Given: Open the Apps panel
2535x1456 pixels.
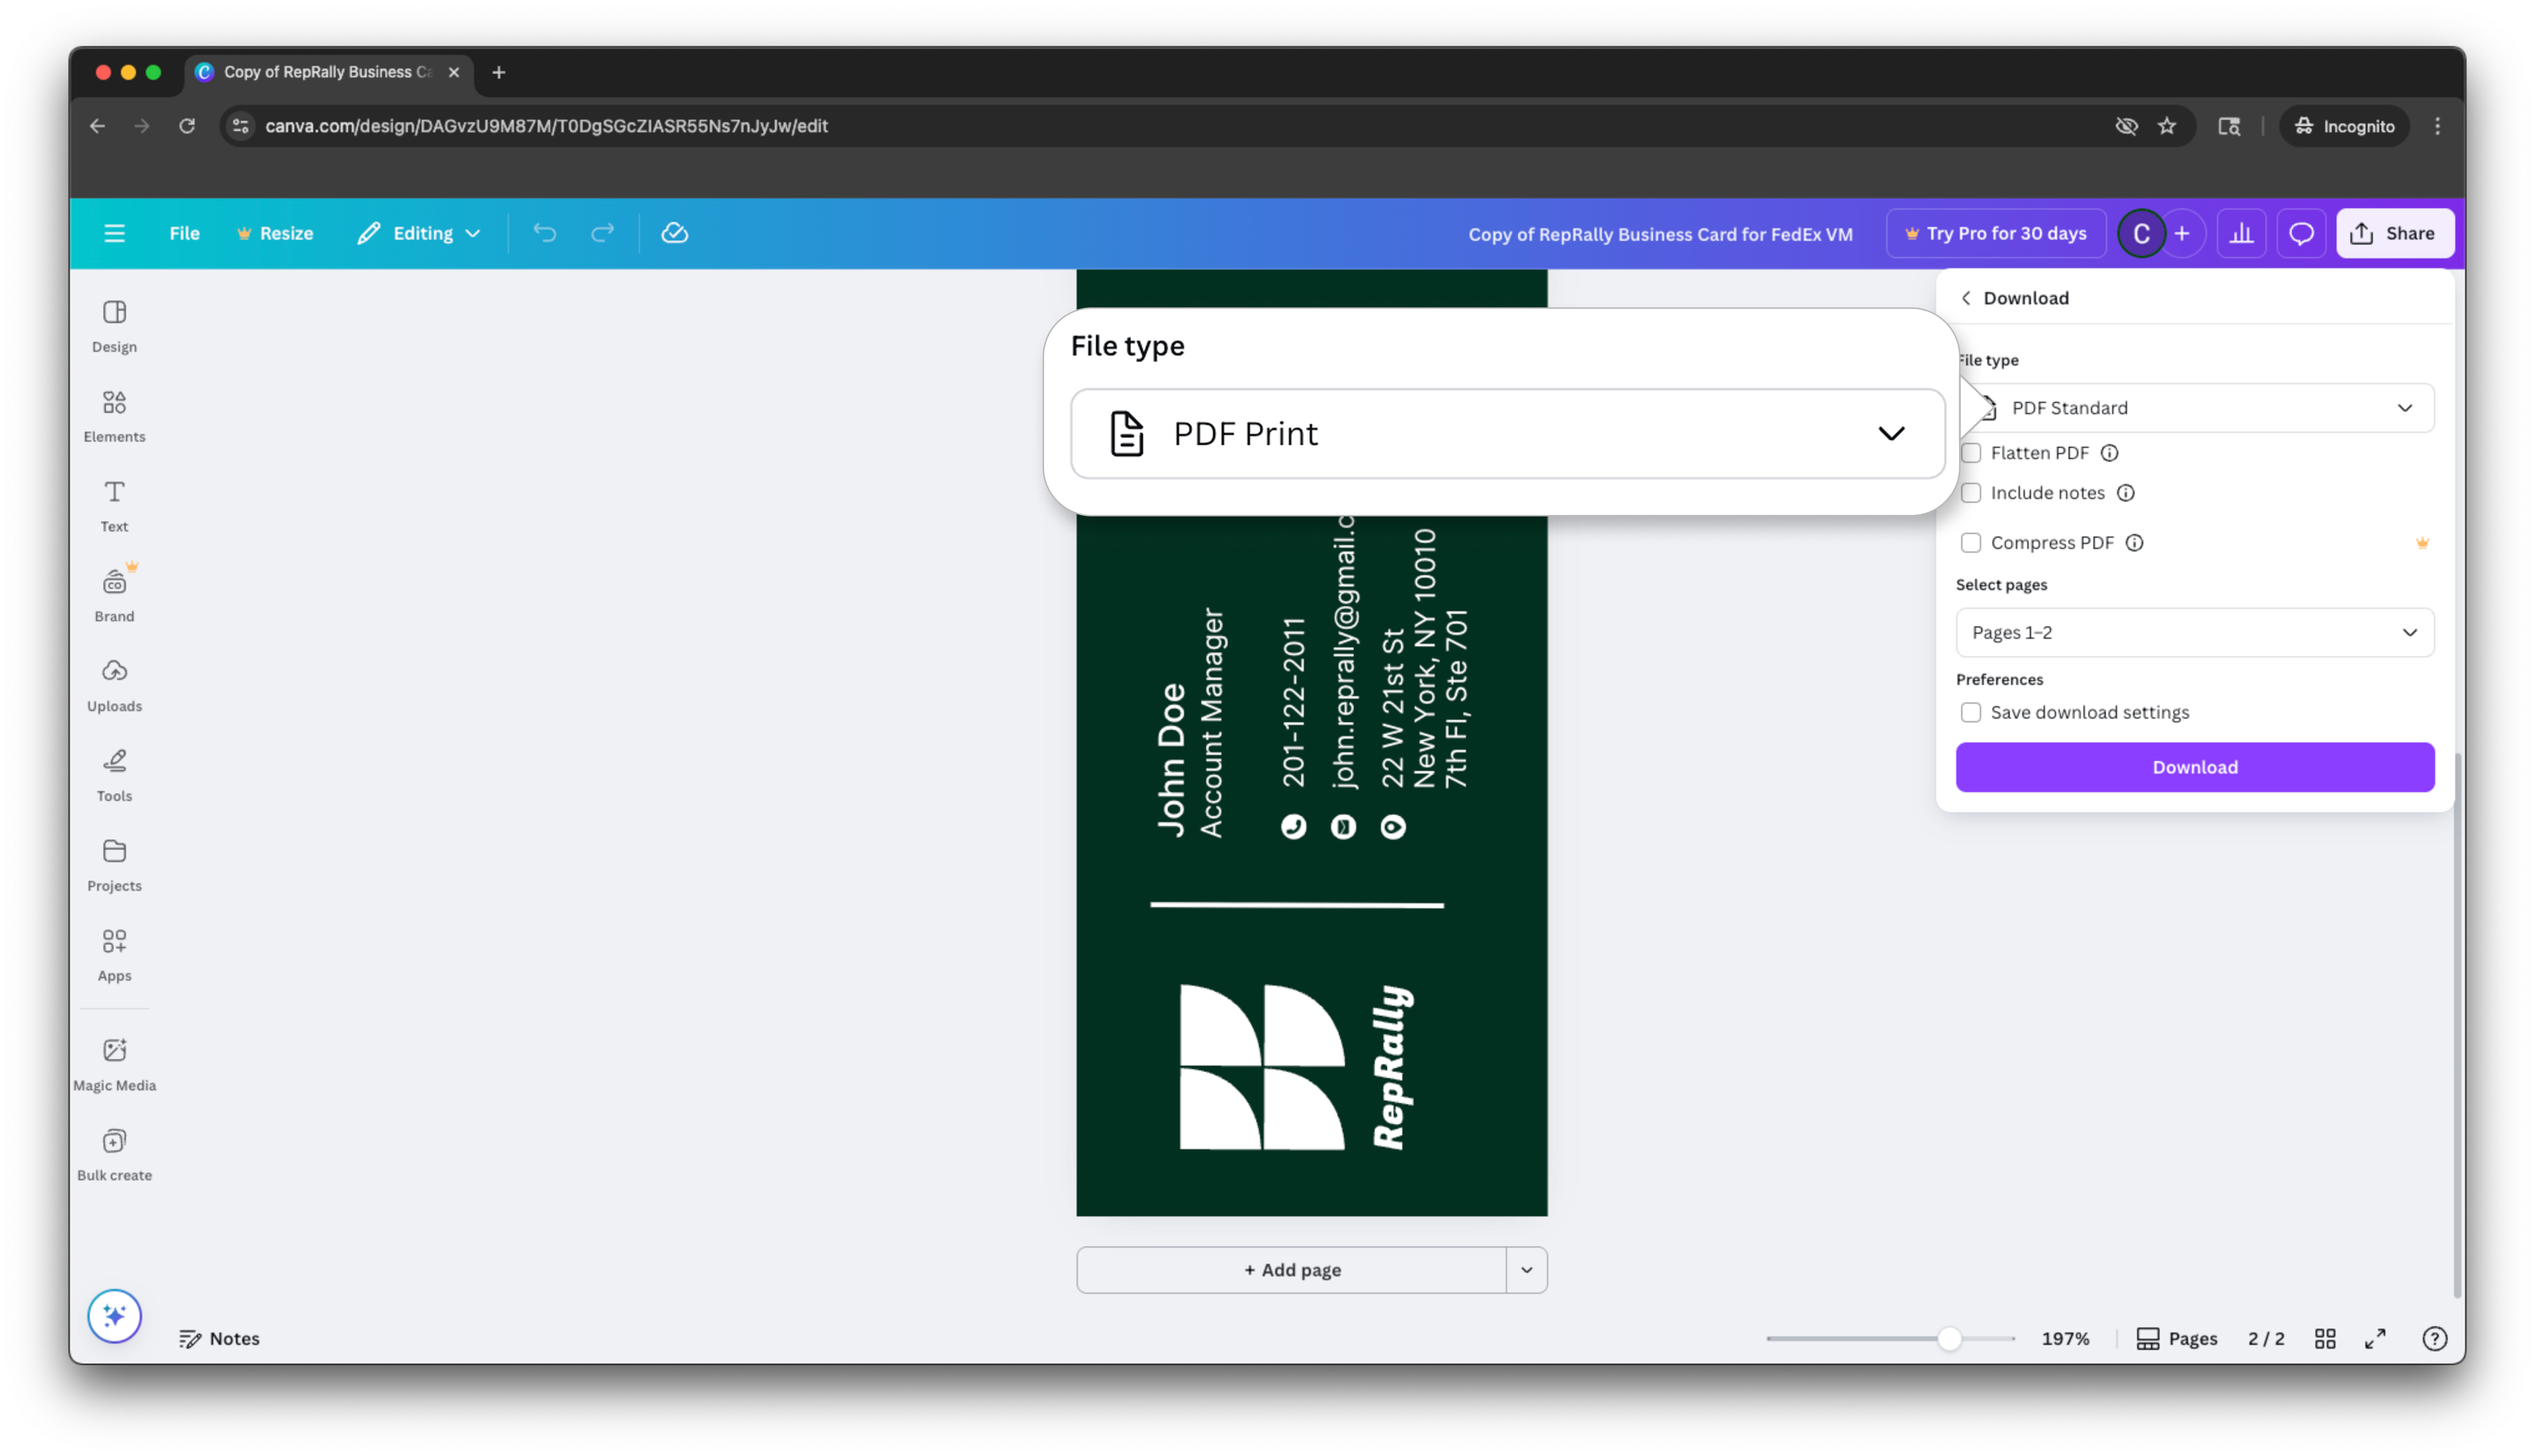Looking at the screenshot, I should [114, 956].
